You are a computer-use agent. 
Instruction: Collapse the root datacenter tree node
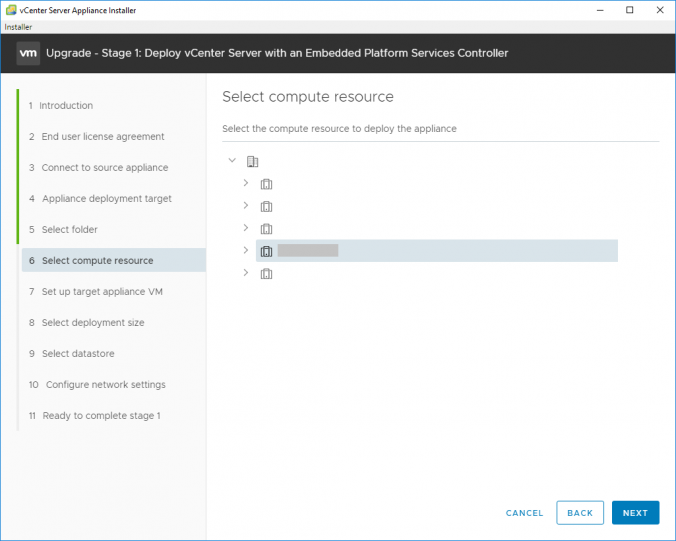point(232,160)
